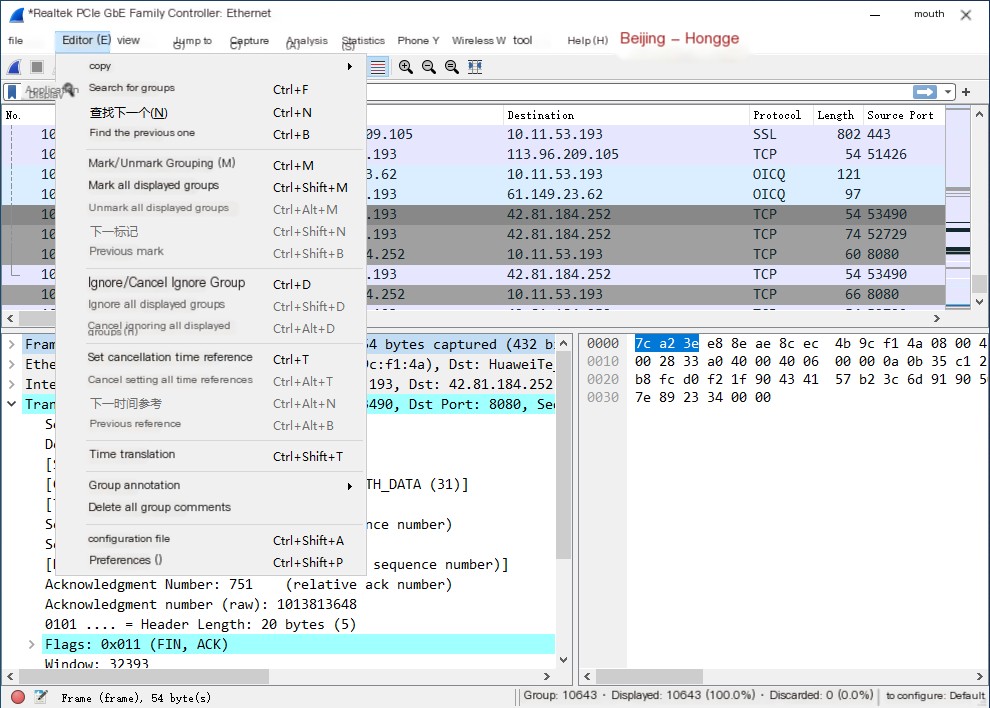The width and height of the screenshot is (990, 708).
Task: Choose Time translation menu entry
Action: tap(212, 455)
